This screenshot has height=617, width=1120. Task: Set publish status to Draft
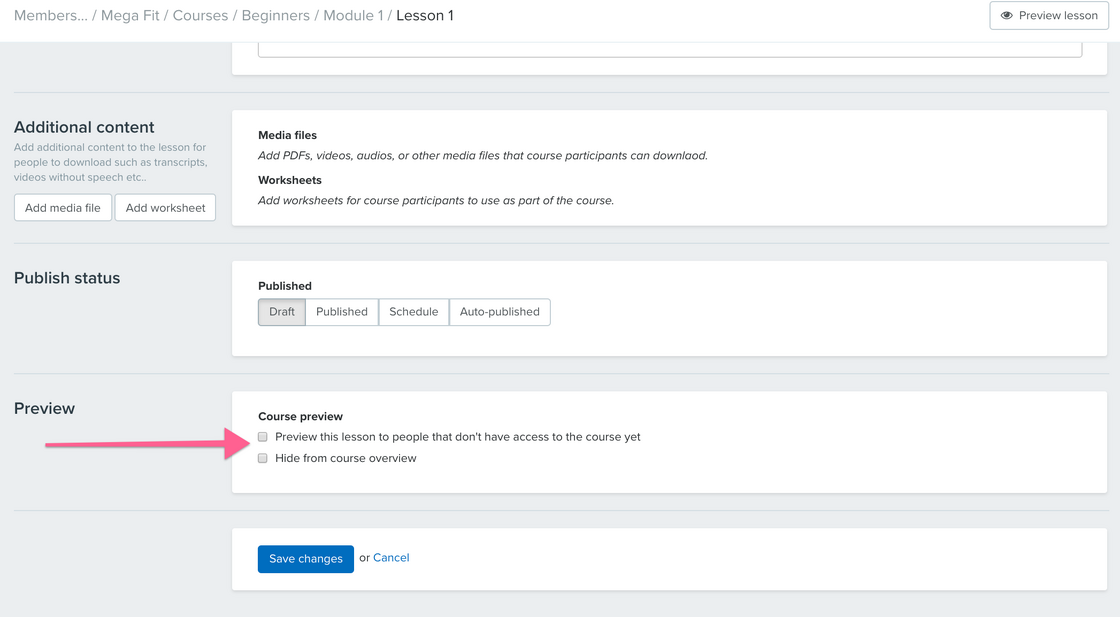282,312
